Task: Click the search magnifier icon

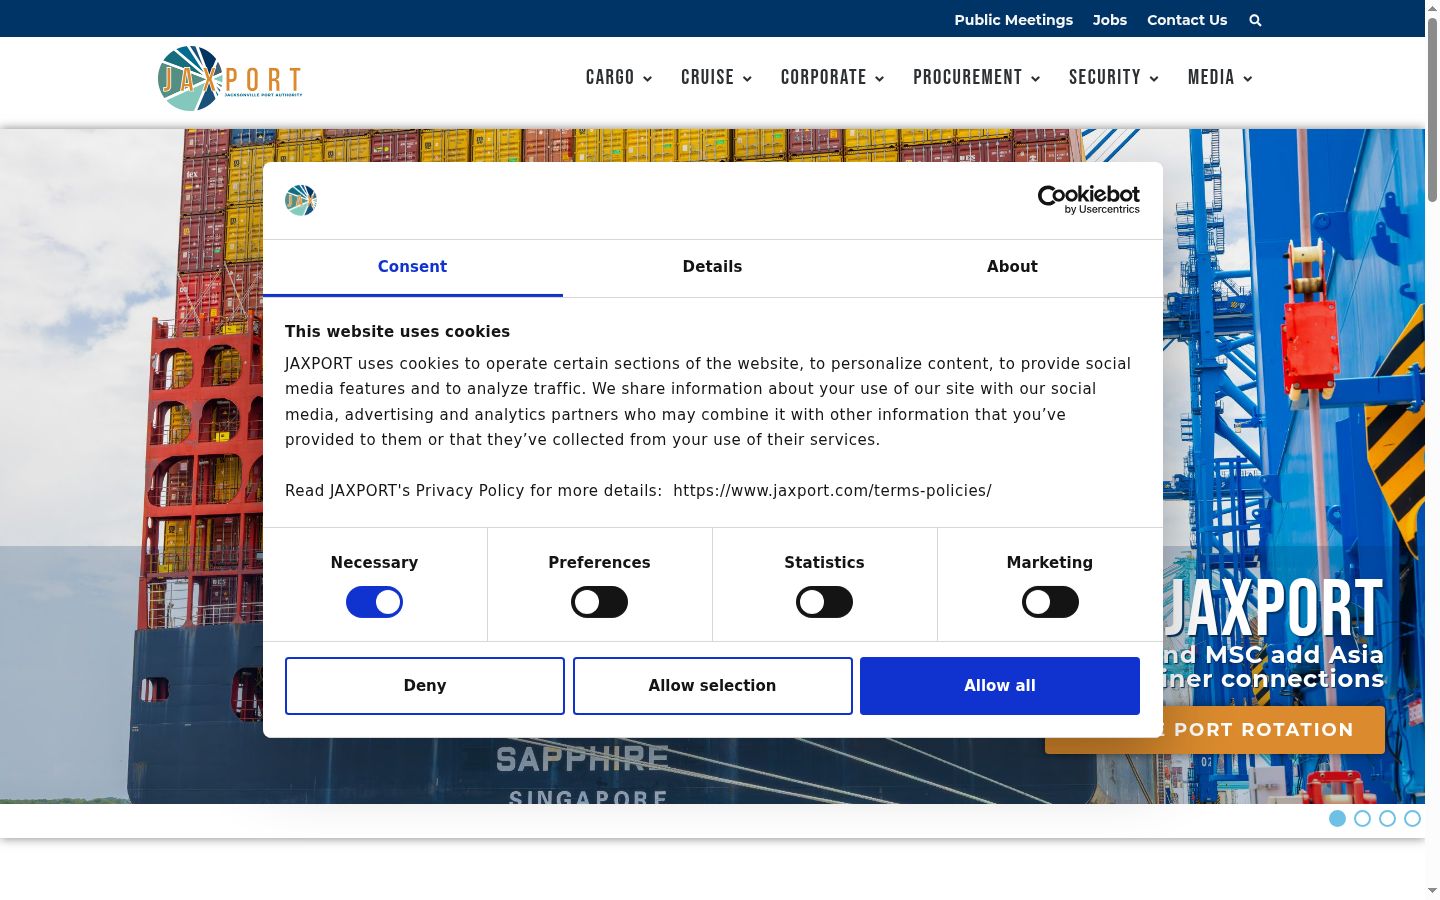Action: (x=1255, y=20)
